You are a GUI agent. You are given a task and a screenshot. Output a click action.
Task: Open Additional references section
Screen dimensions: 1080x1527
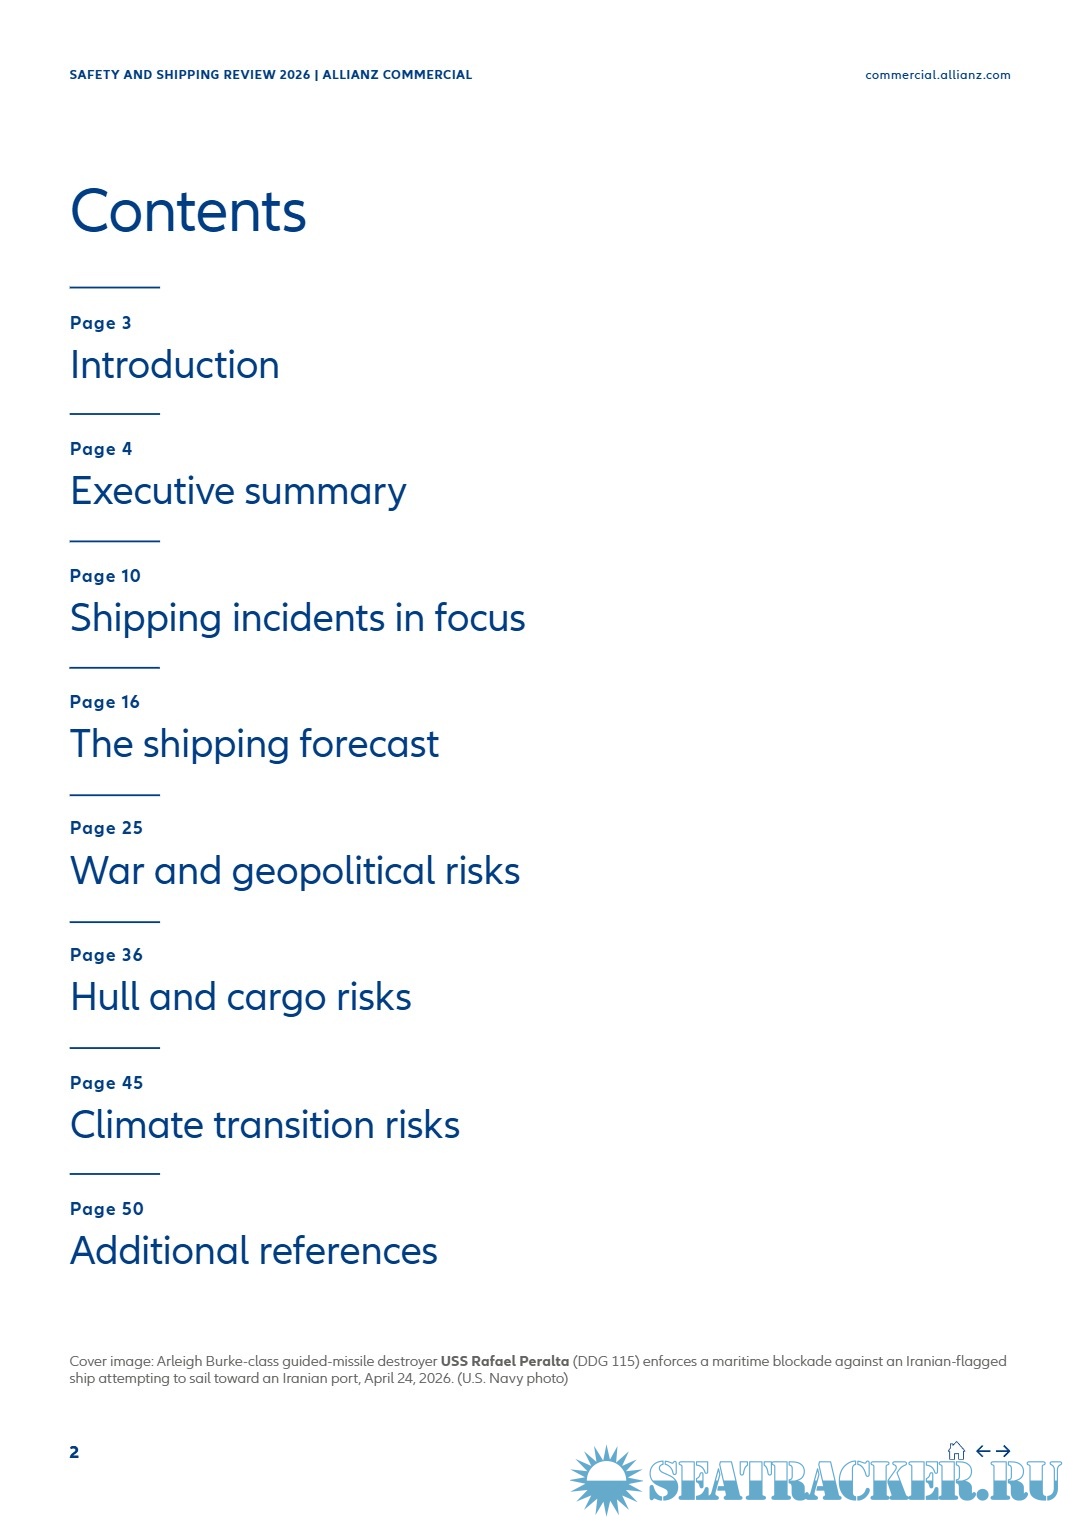tap(254, 1251)
